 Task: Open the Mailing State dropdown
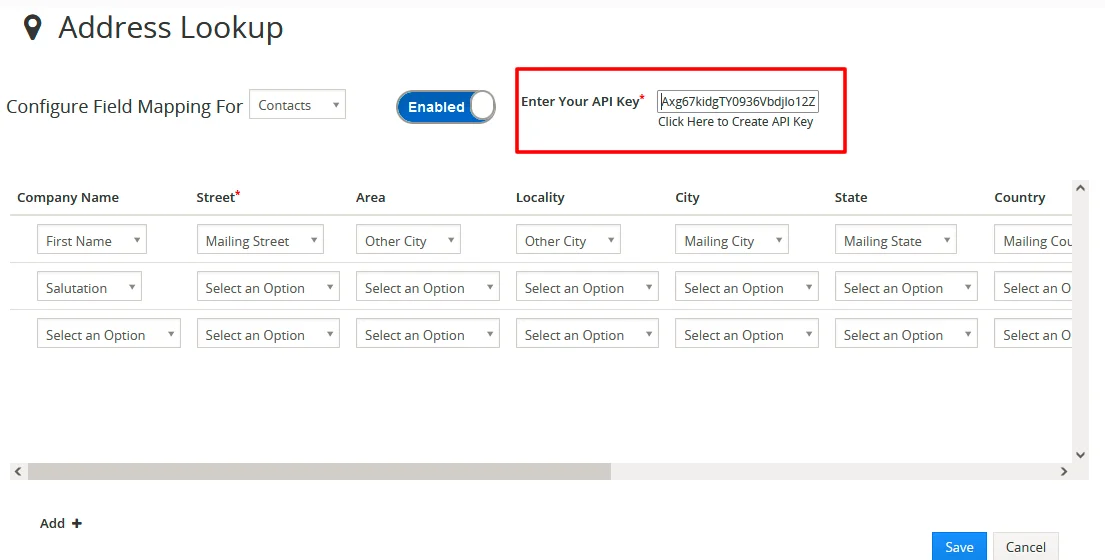[895, 241]
